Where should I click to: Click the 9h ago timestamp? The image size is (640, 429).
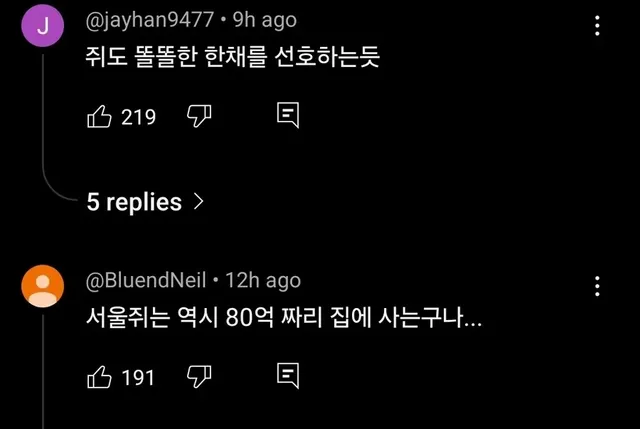pos(264,20)
